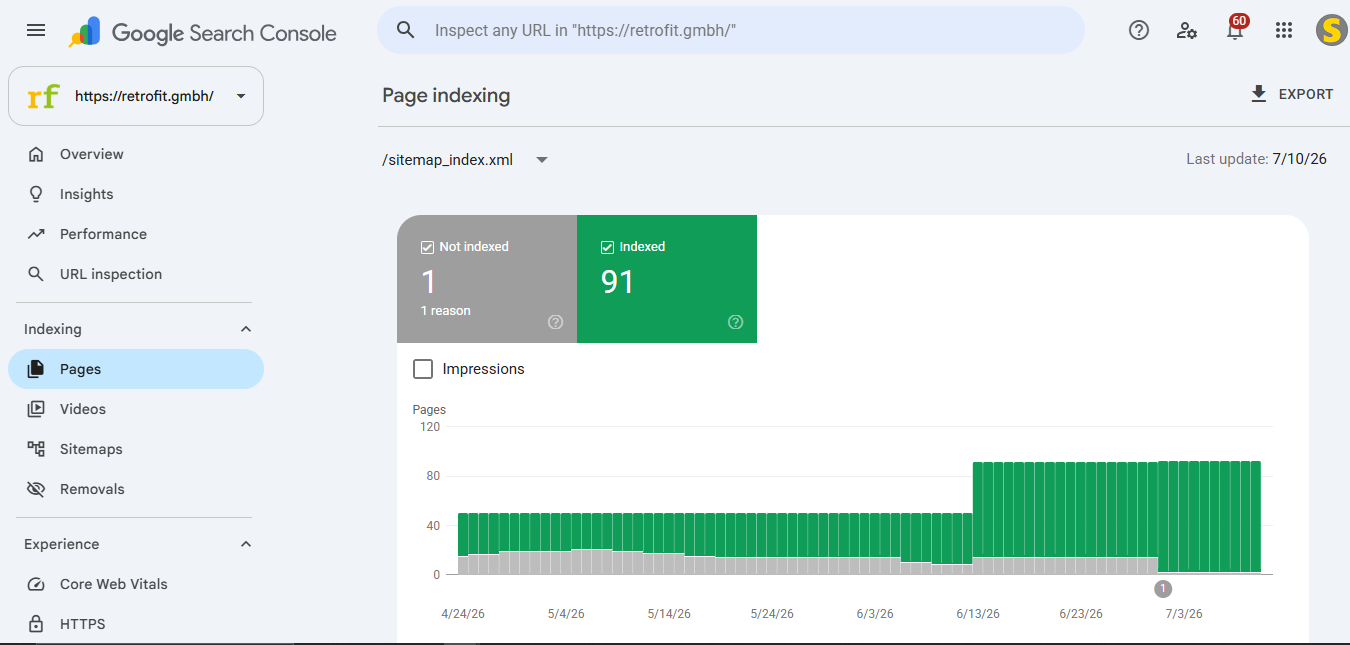Open Users and permissions settings icon
1350x645 pixels.
pyautogui.click(x=1187, y=30)
